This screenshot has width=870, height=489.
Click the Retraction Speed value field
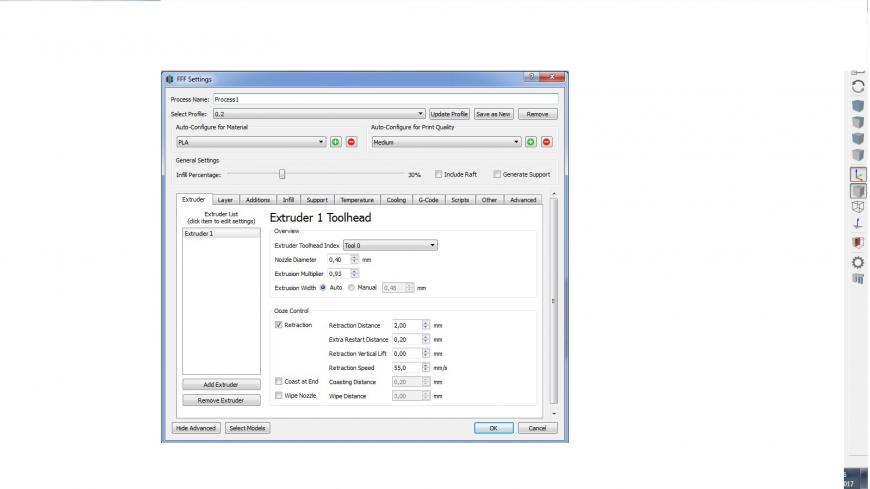407,367
